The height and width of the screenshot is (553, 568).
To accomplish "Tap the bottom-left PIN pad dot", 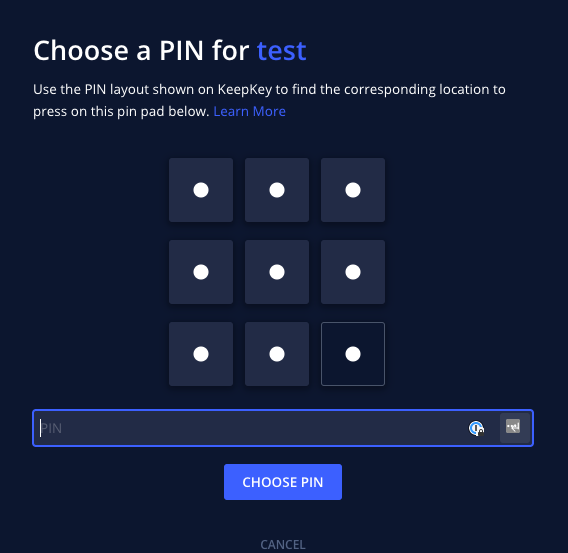I will (x=201, y=354).
